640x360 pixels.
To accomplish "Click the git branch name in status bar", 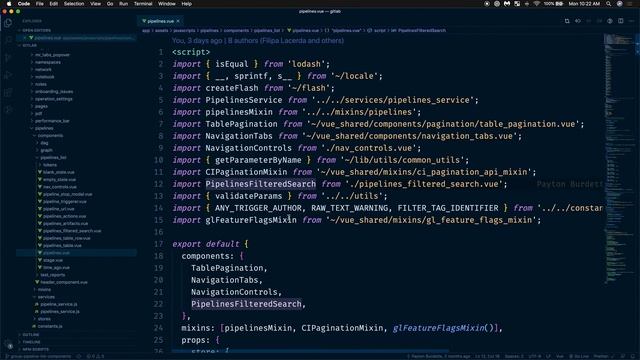I will pos(38,356).
